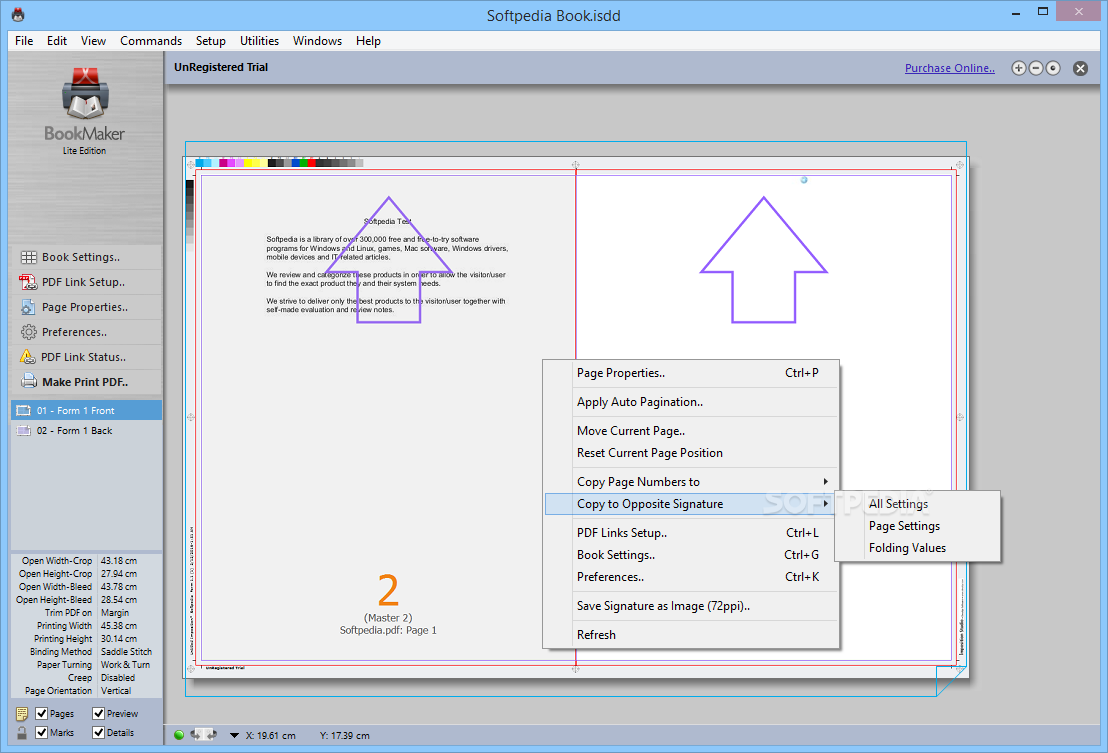Click the Make Print PDF printer icon
Image resolution: width=1108 pixels, height=753 pixels.
pos(29,381)
